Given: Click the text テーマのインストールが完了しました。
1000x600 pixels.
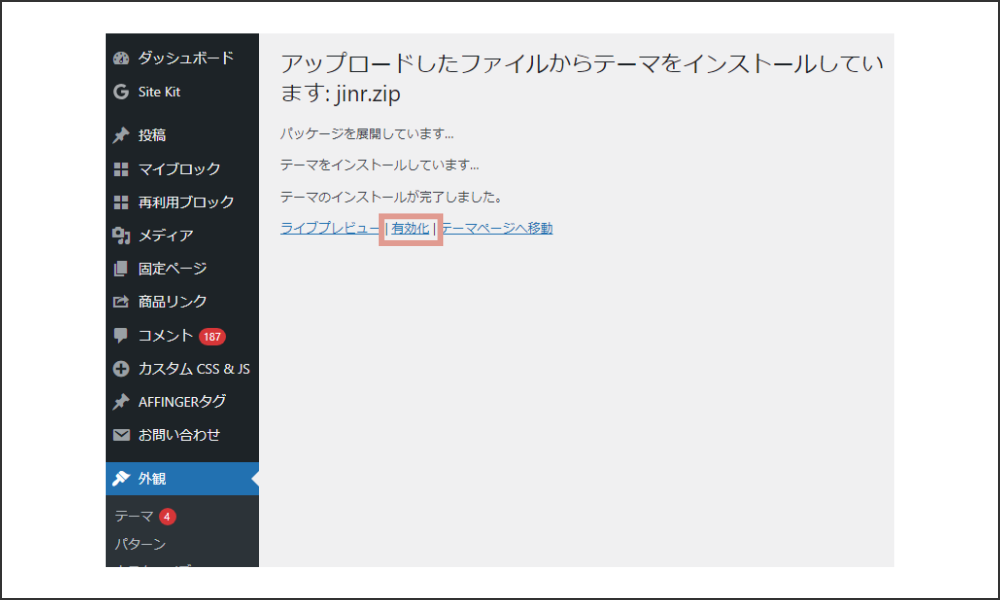Looking at the screenshot, I should 392,197.
